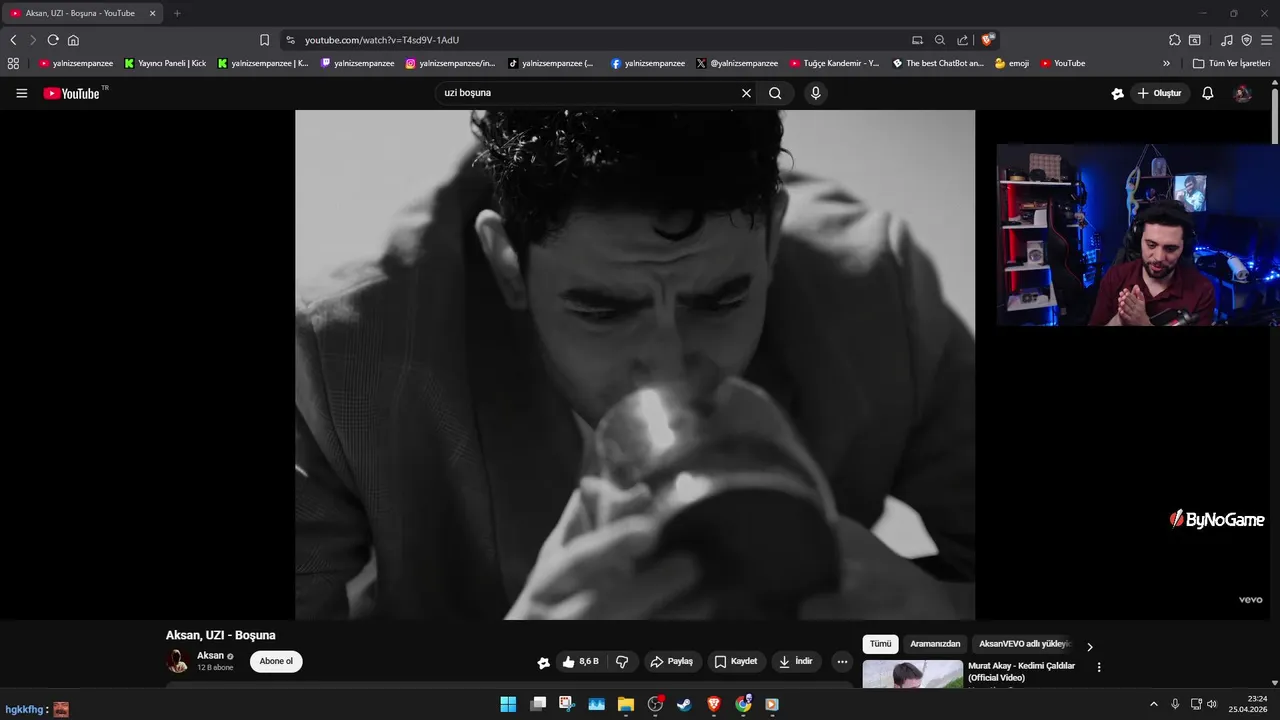Click the share icon in address bar
The width and height of the screenshot is (1280, 720).
pyautogui.click(x=962, y=40)
